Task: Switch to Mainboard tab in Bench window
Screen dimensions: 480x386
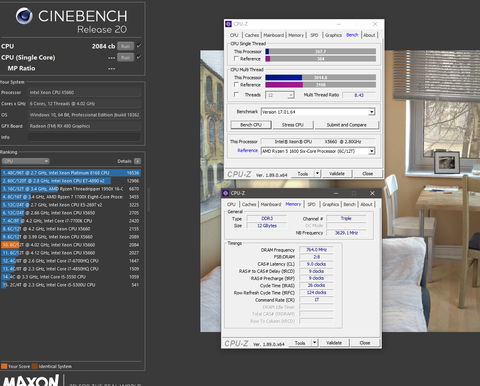Action: tap(274, 35)
